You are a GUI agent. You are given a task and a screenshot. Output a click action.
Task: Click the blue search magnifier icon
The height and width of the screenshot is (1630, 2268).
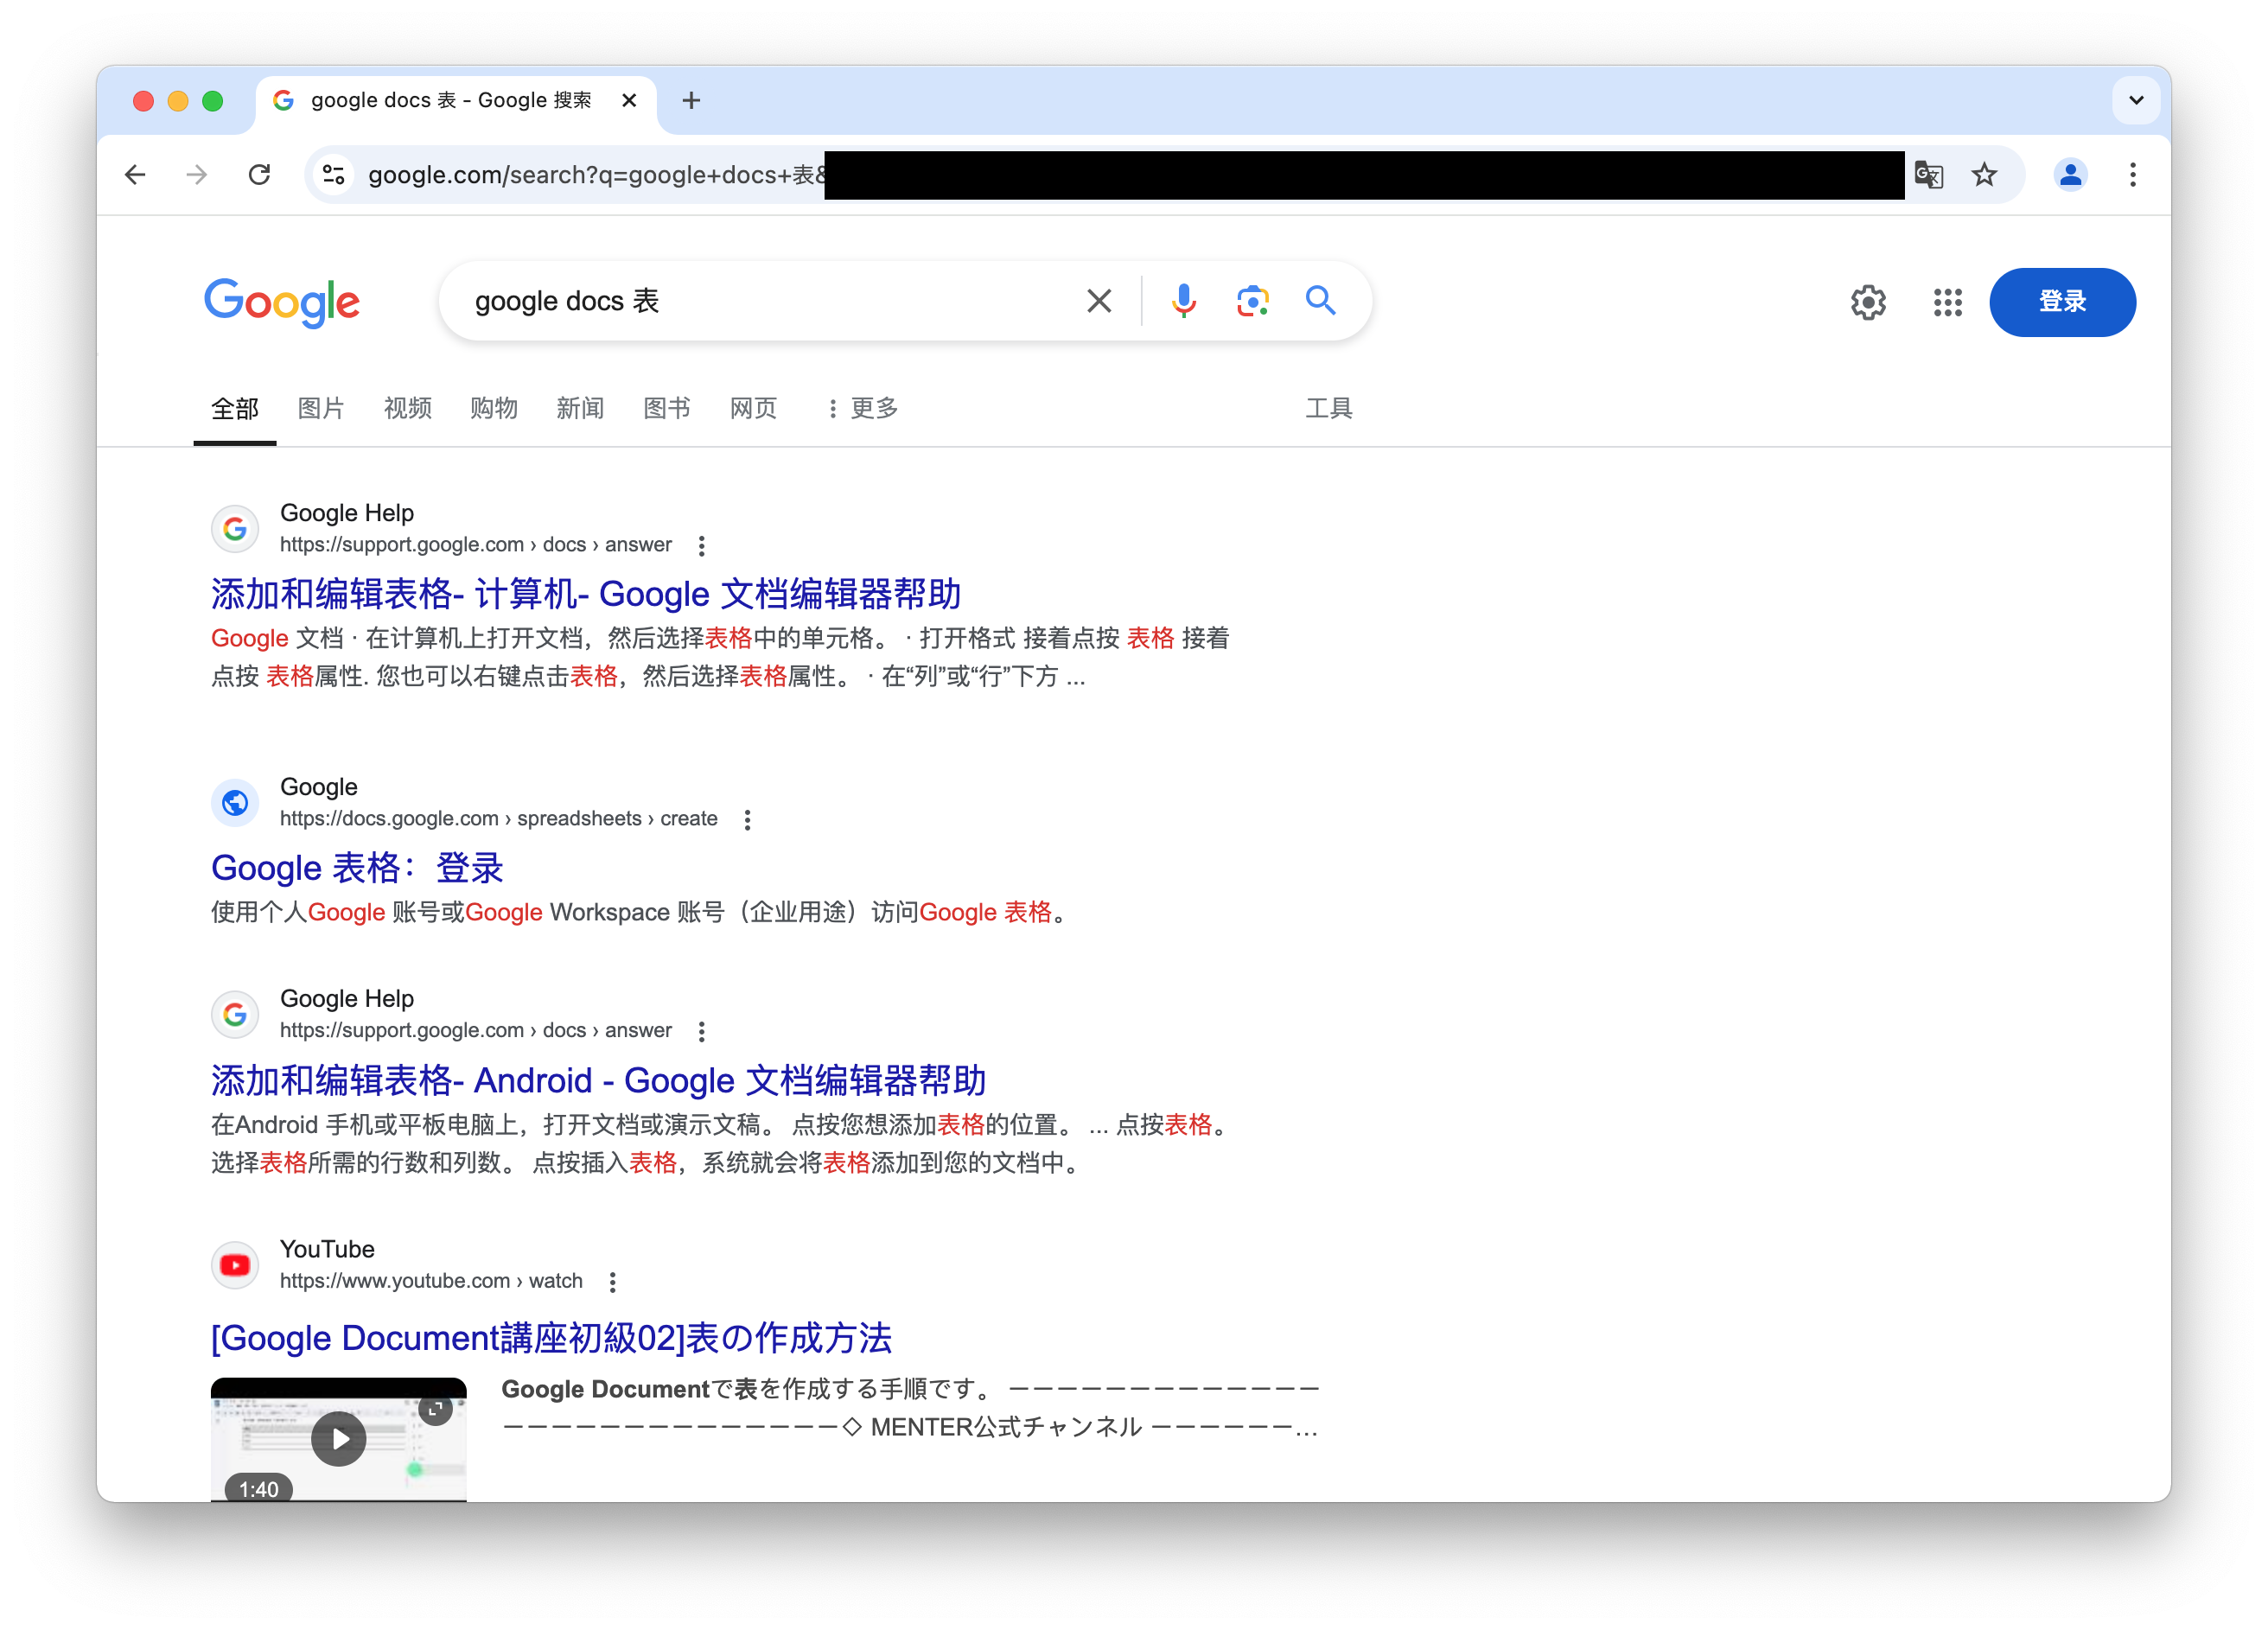tap(1320, 301)
